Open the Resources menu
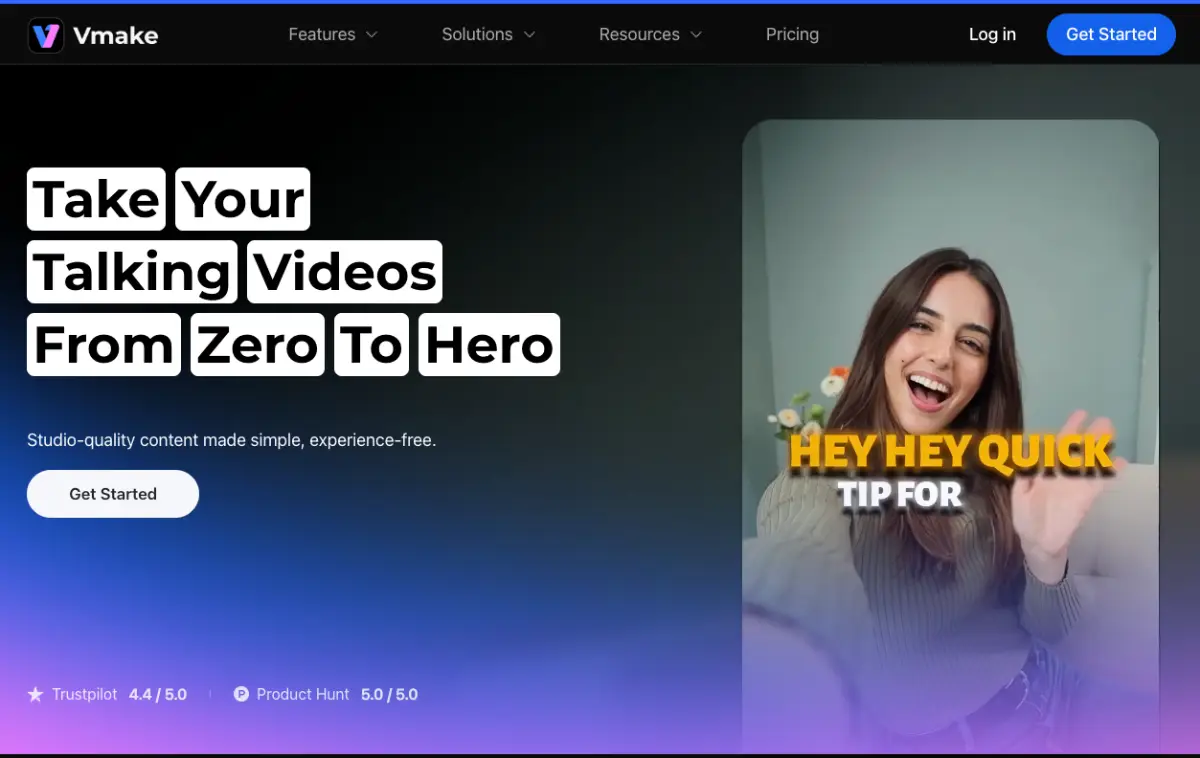Screen dimensions: 1200x758 639,34
